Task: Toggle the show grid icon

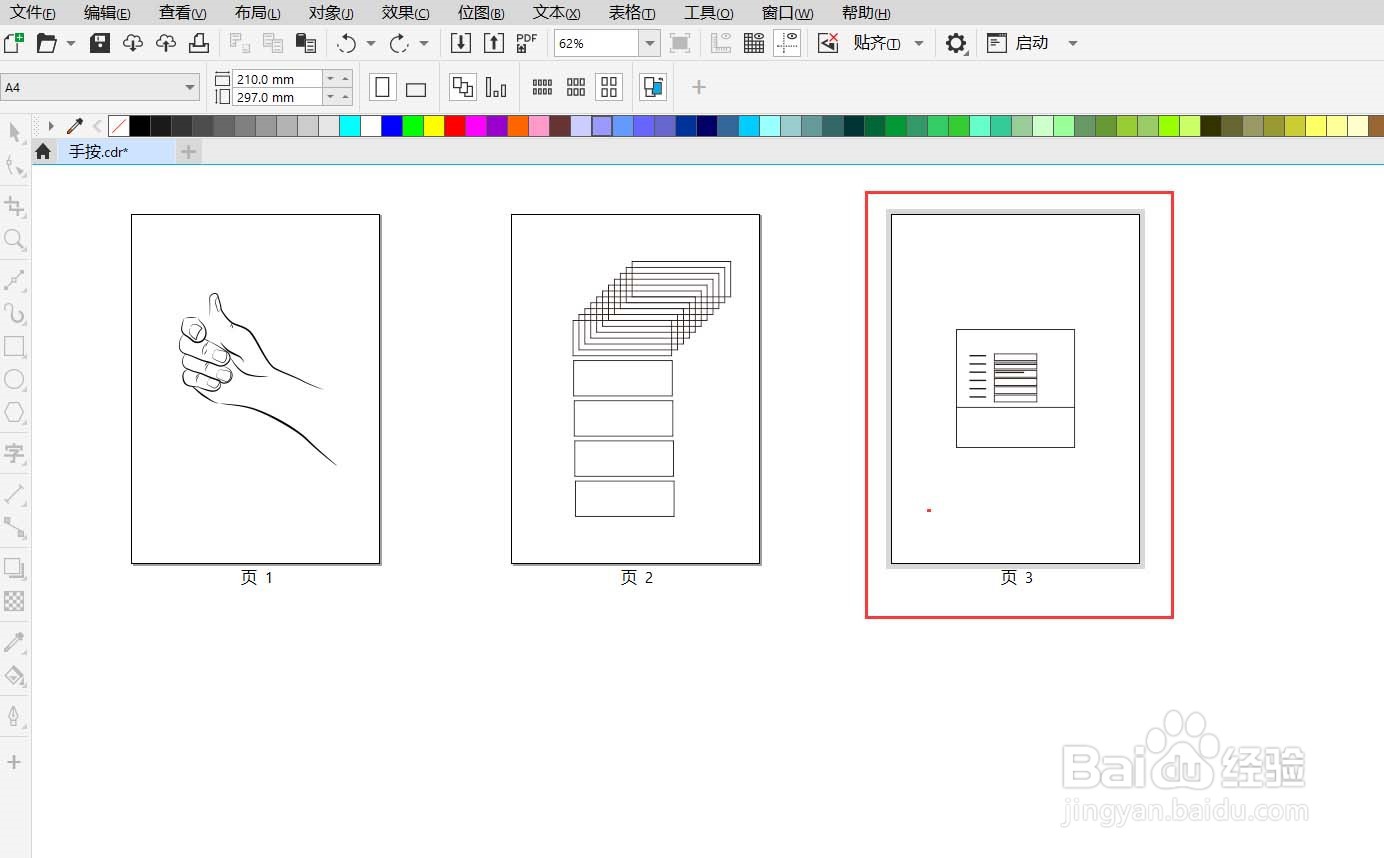Action: pyautogui.click(x=754, y=43)
